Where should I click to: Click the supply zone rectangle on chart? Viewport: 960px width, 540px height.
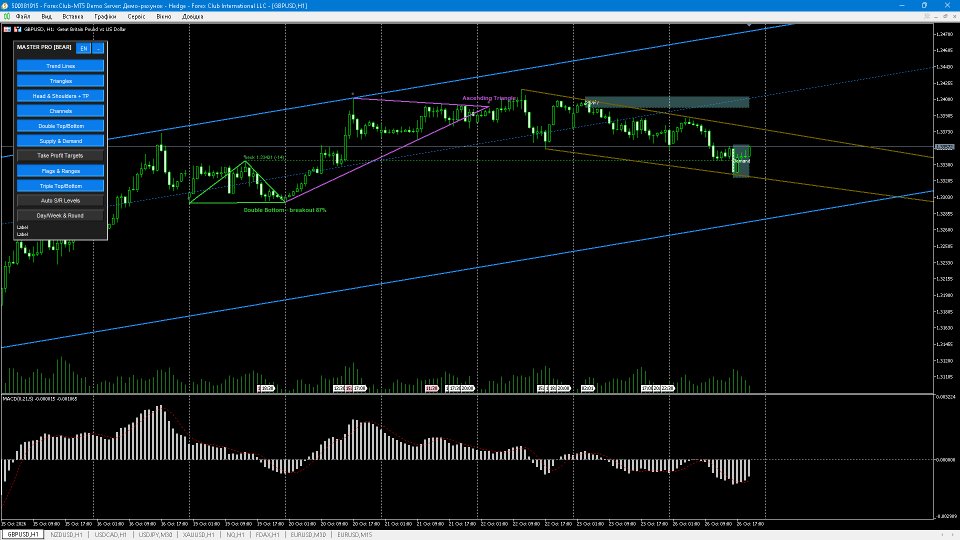[x=667, y=102]
